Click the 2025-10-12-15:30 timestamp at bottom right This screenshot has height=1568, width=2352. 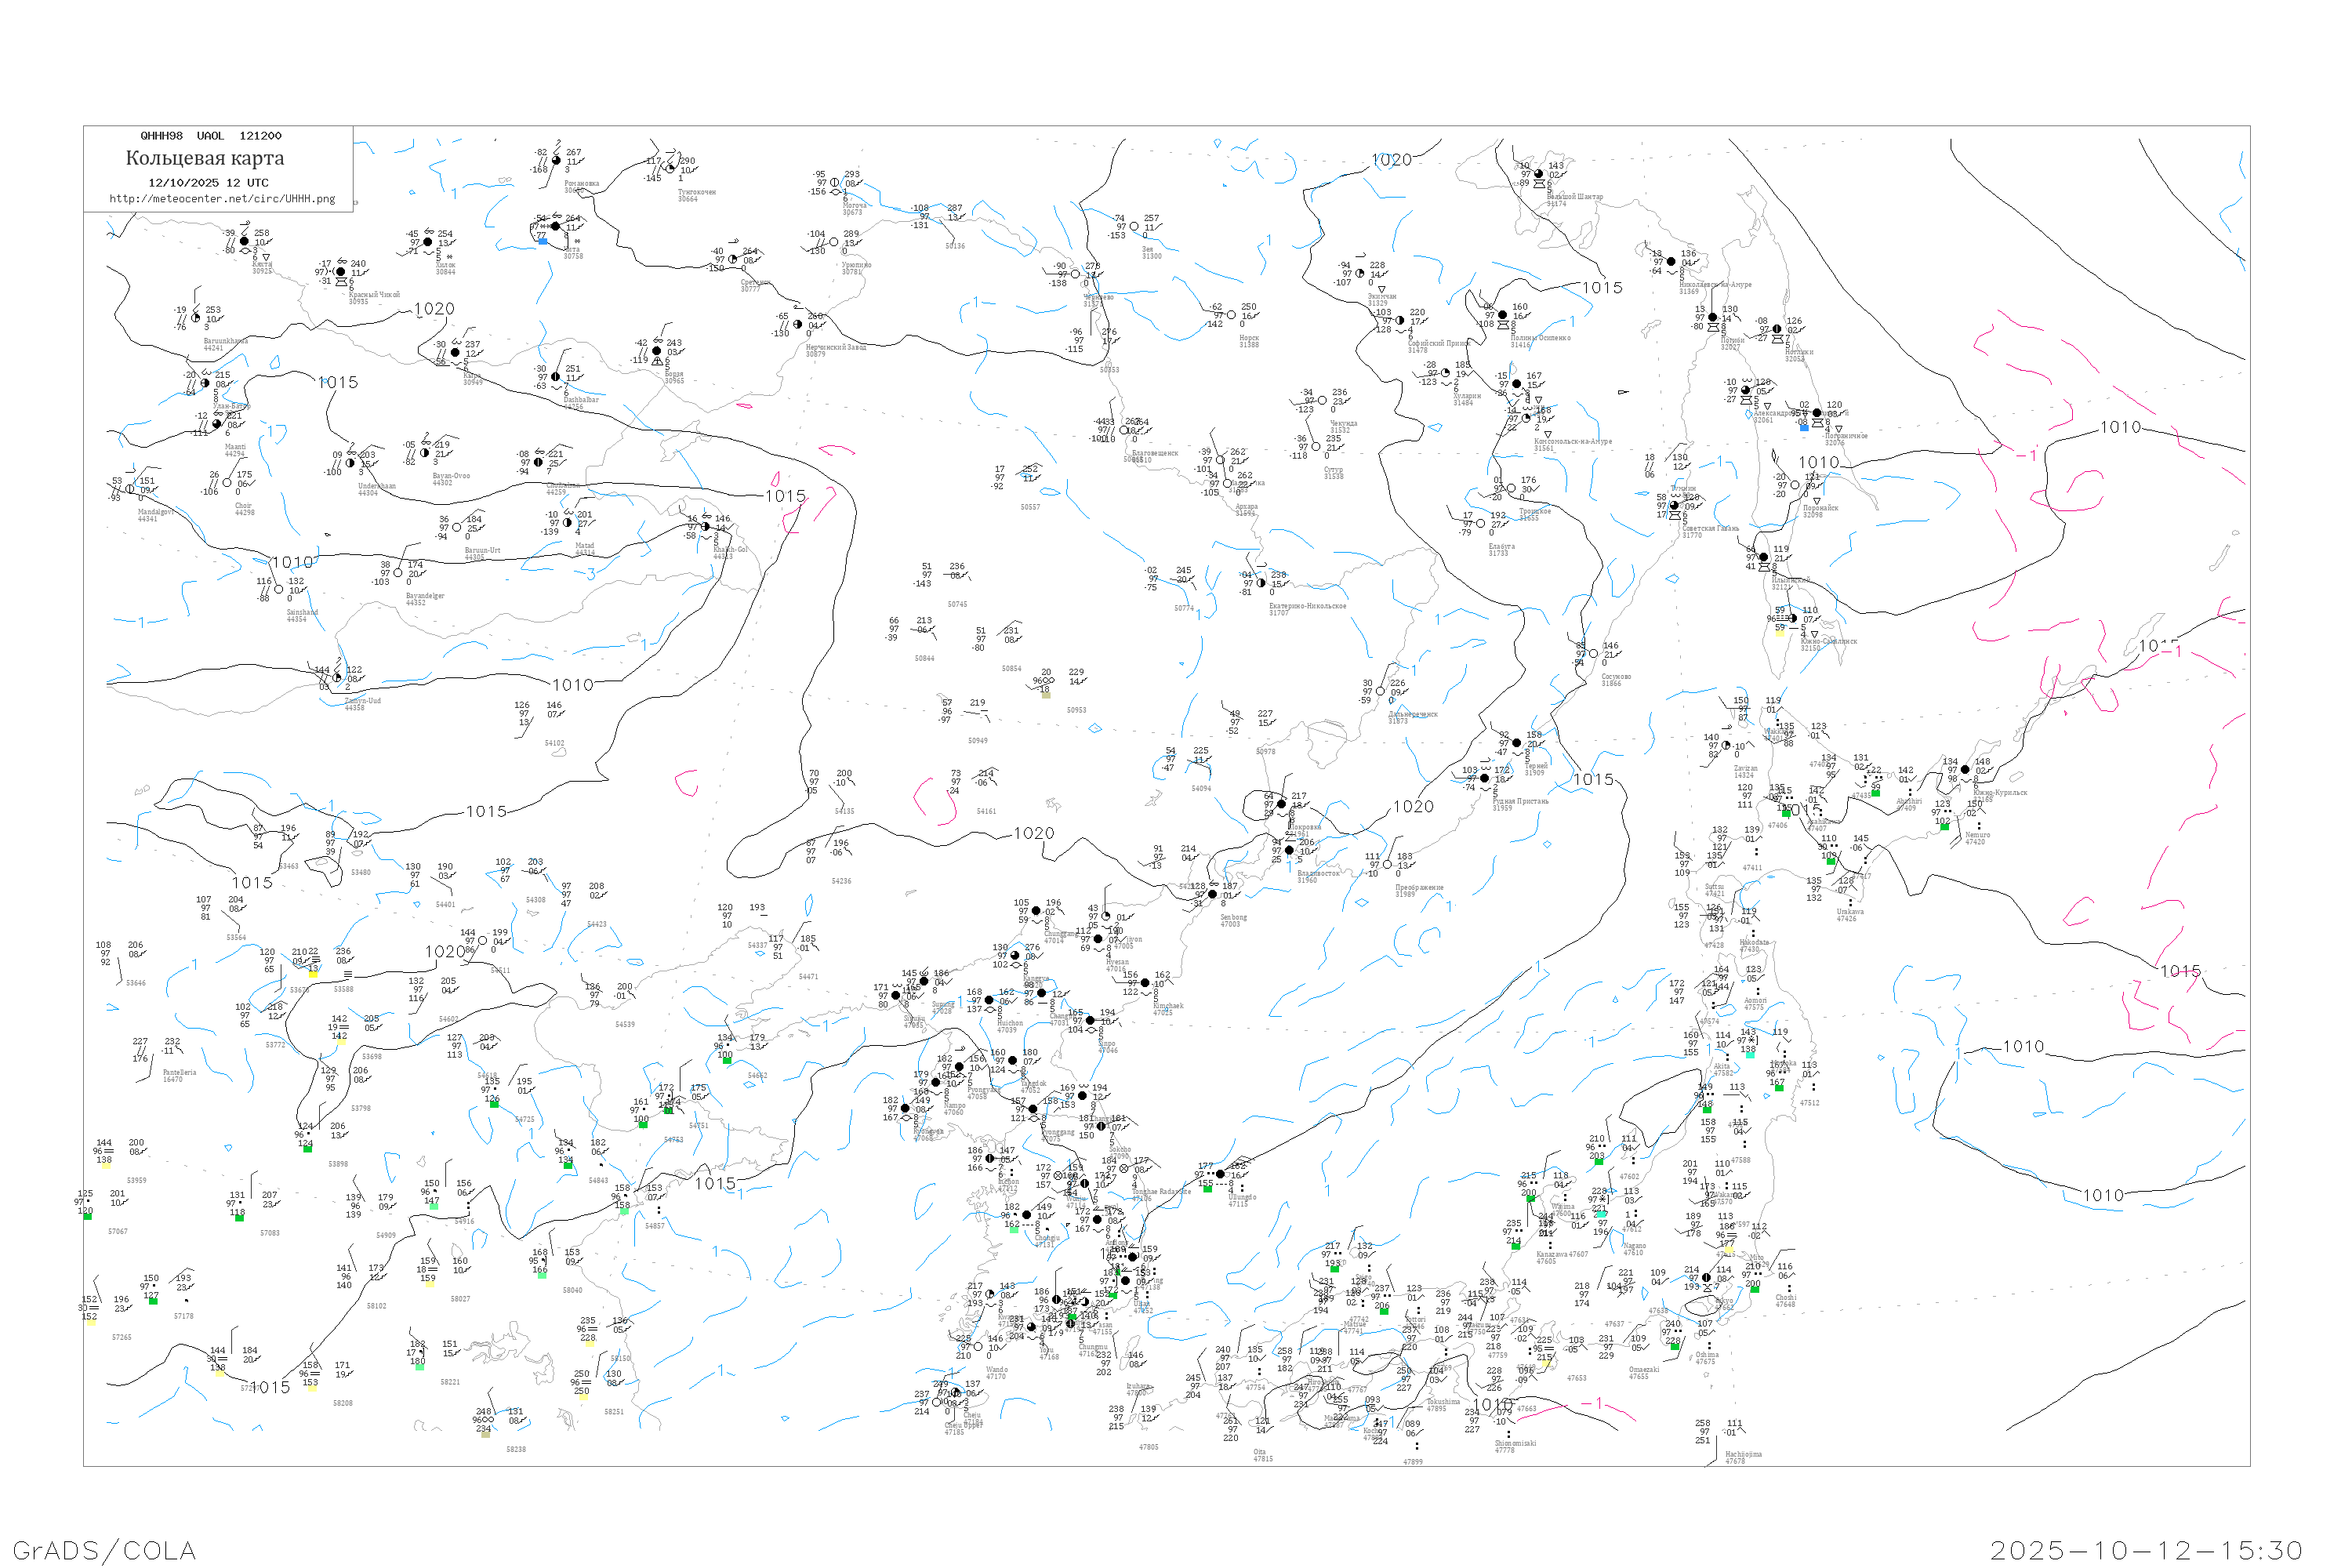(2146, 1550)
